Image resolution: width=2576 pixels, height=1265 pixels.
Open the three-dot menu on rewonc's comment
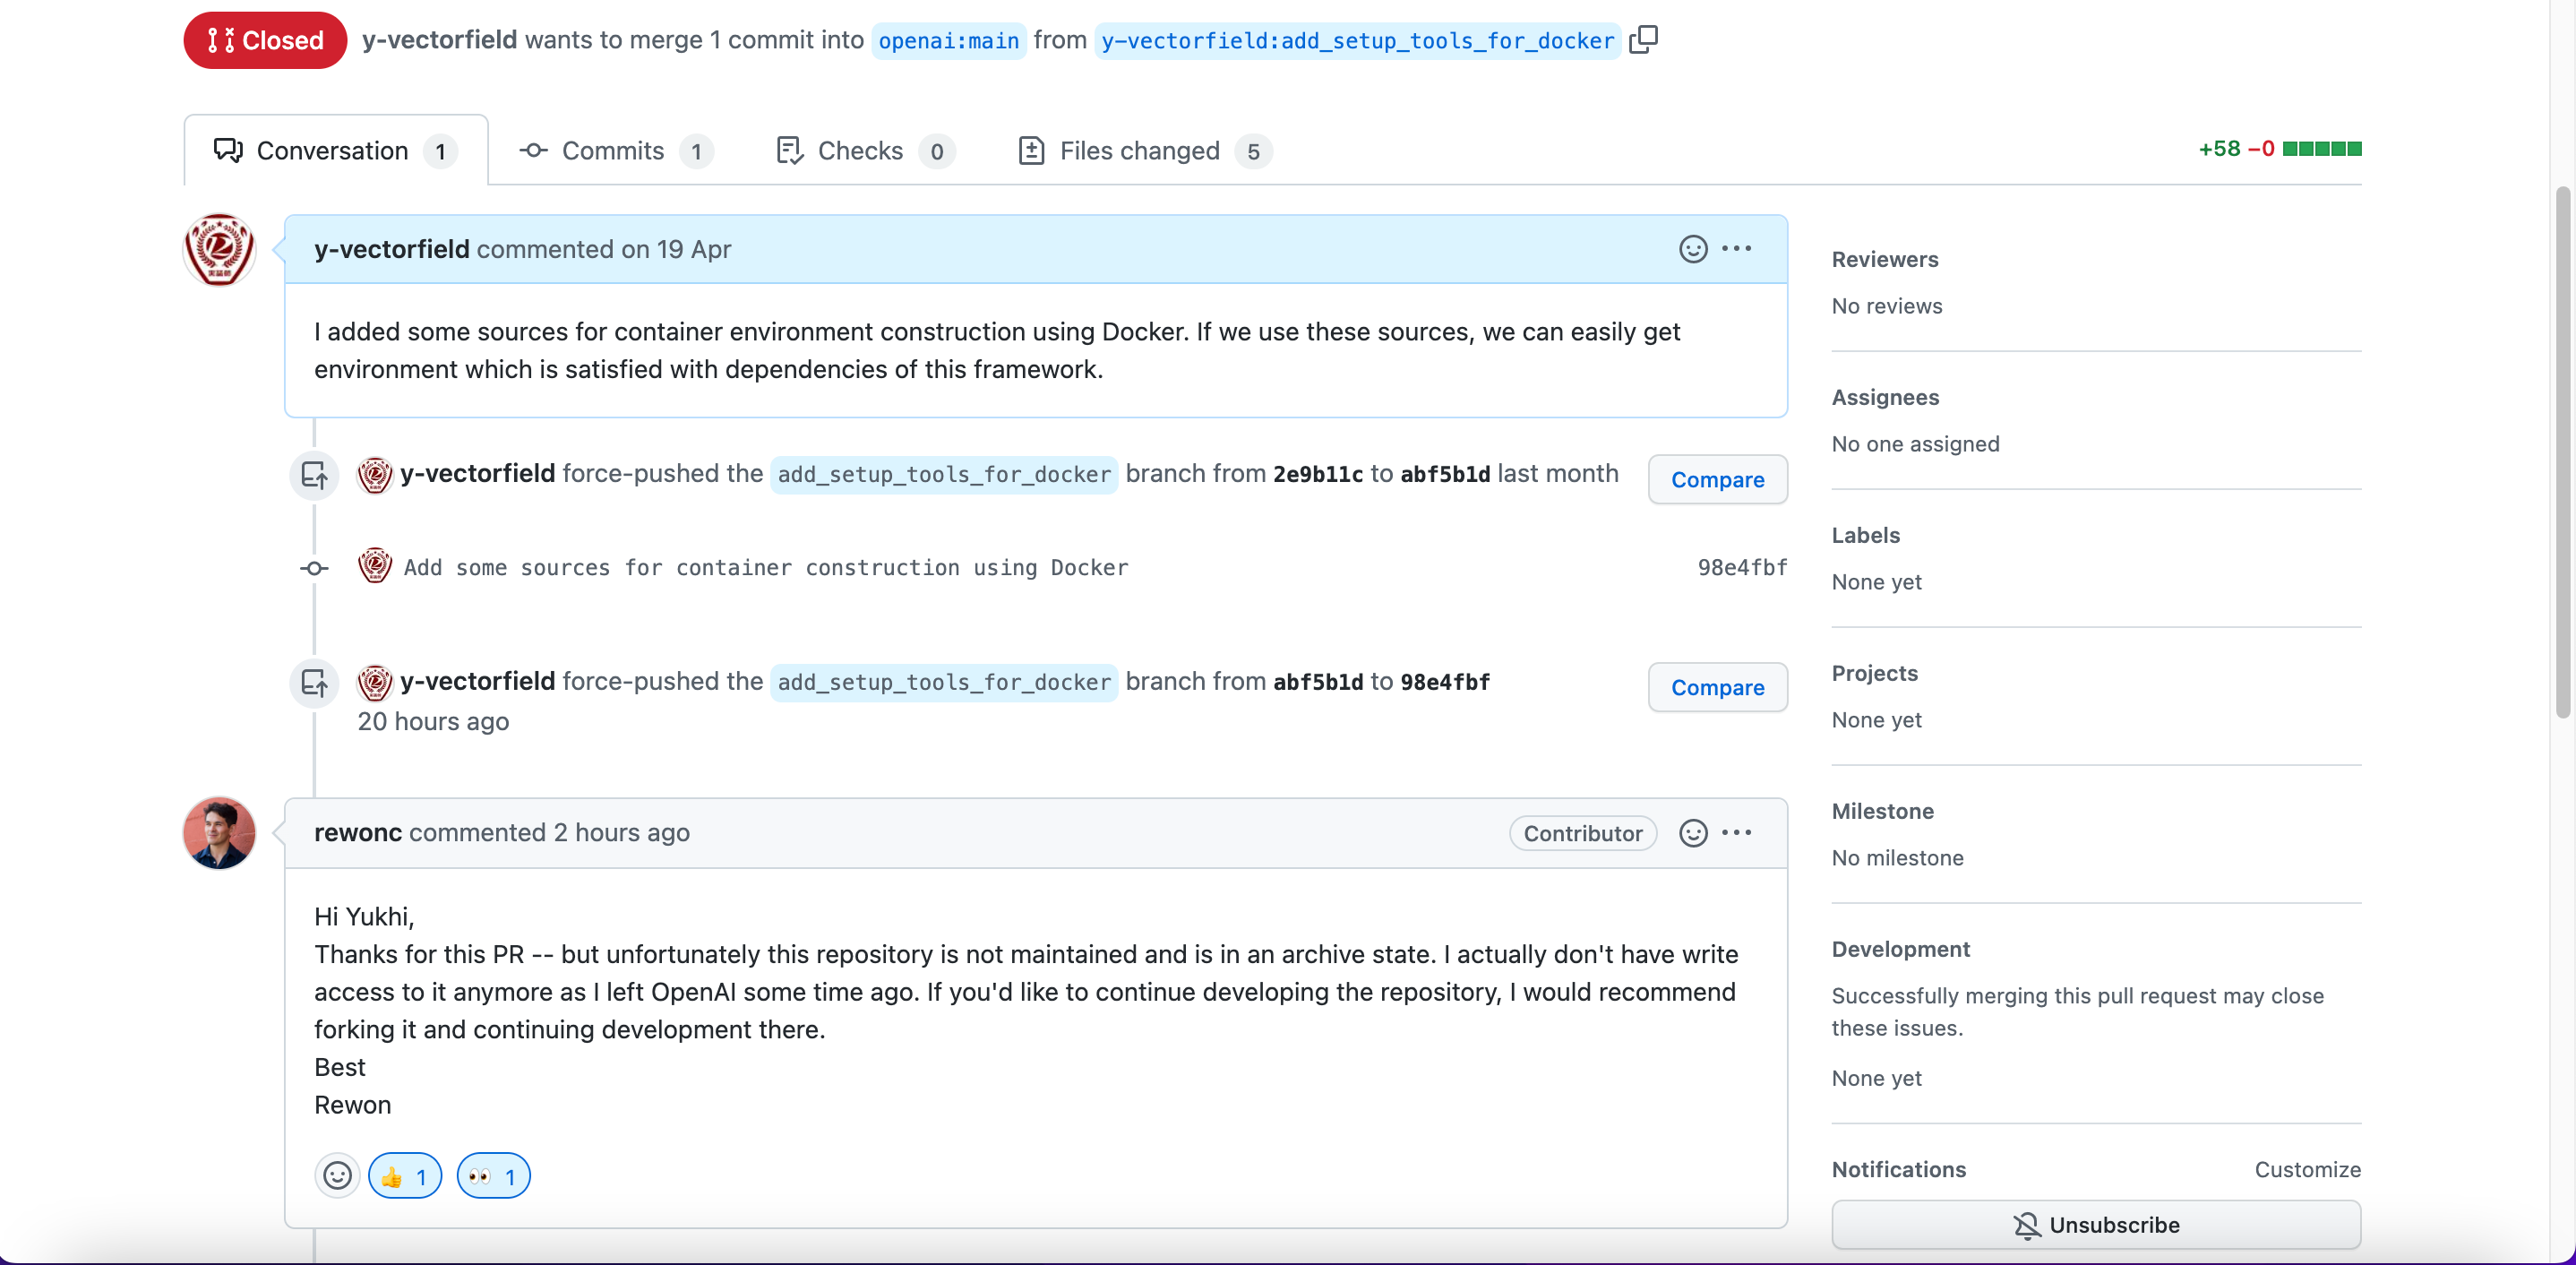click(1737, 833)
